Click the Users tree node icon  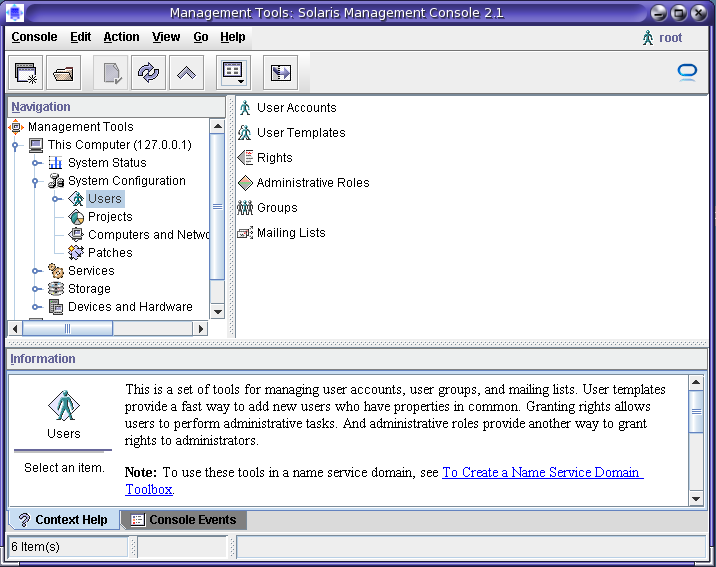76,199
